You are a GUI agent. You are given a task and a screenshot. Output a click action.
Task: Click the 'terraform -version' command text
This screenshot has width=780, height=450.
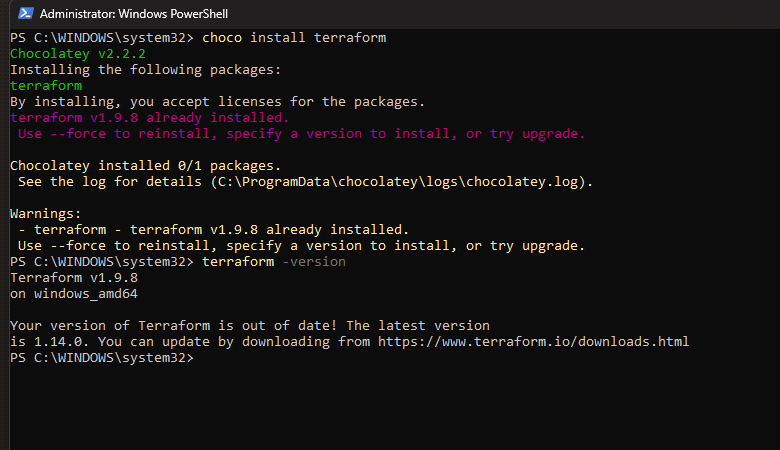(x=274, y=262)
